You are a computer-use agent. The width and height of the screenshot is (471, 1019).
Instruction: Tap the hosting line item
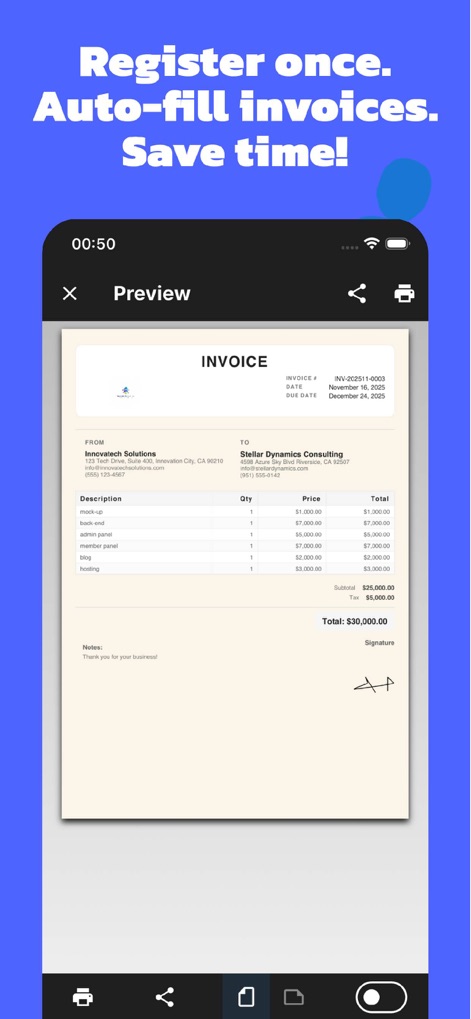click(235, 569)
